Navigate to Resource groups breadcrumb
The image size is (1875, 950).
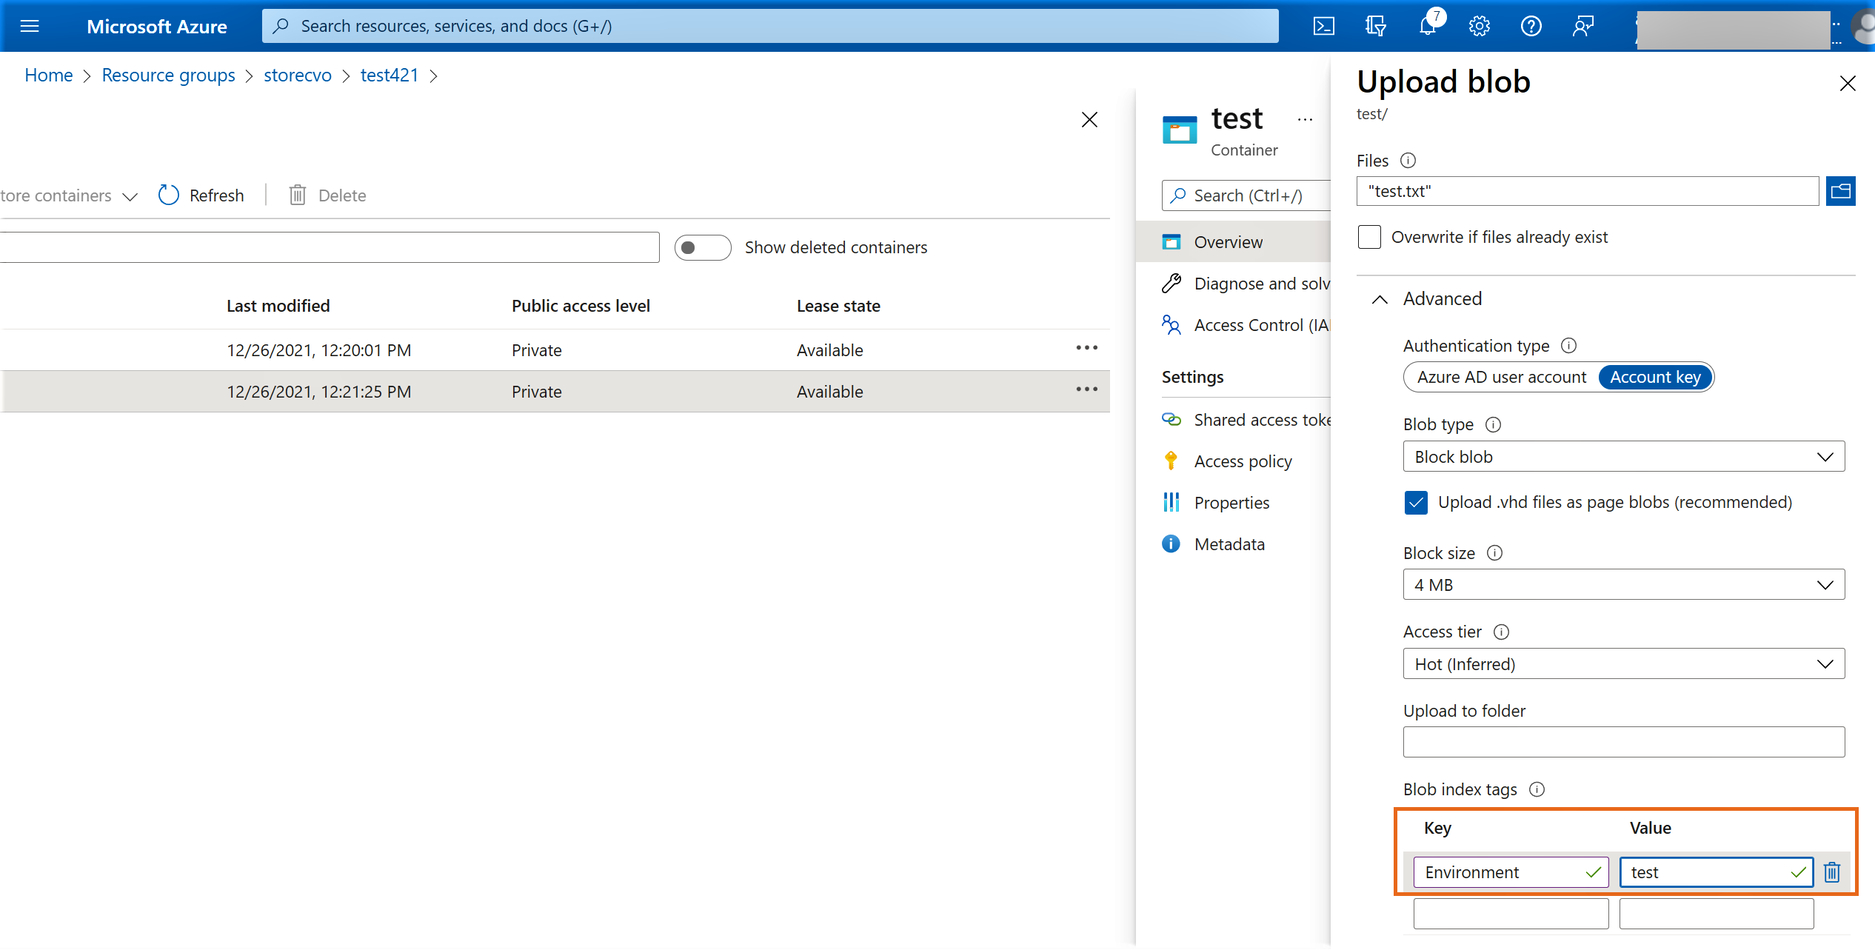click(168, 75)
